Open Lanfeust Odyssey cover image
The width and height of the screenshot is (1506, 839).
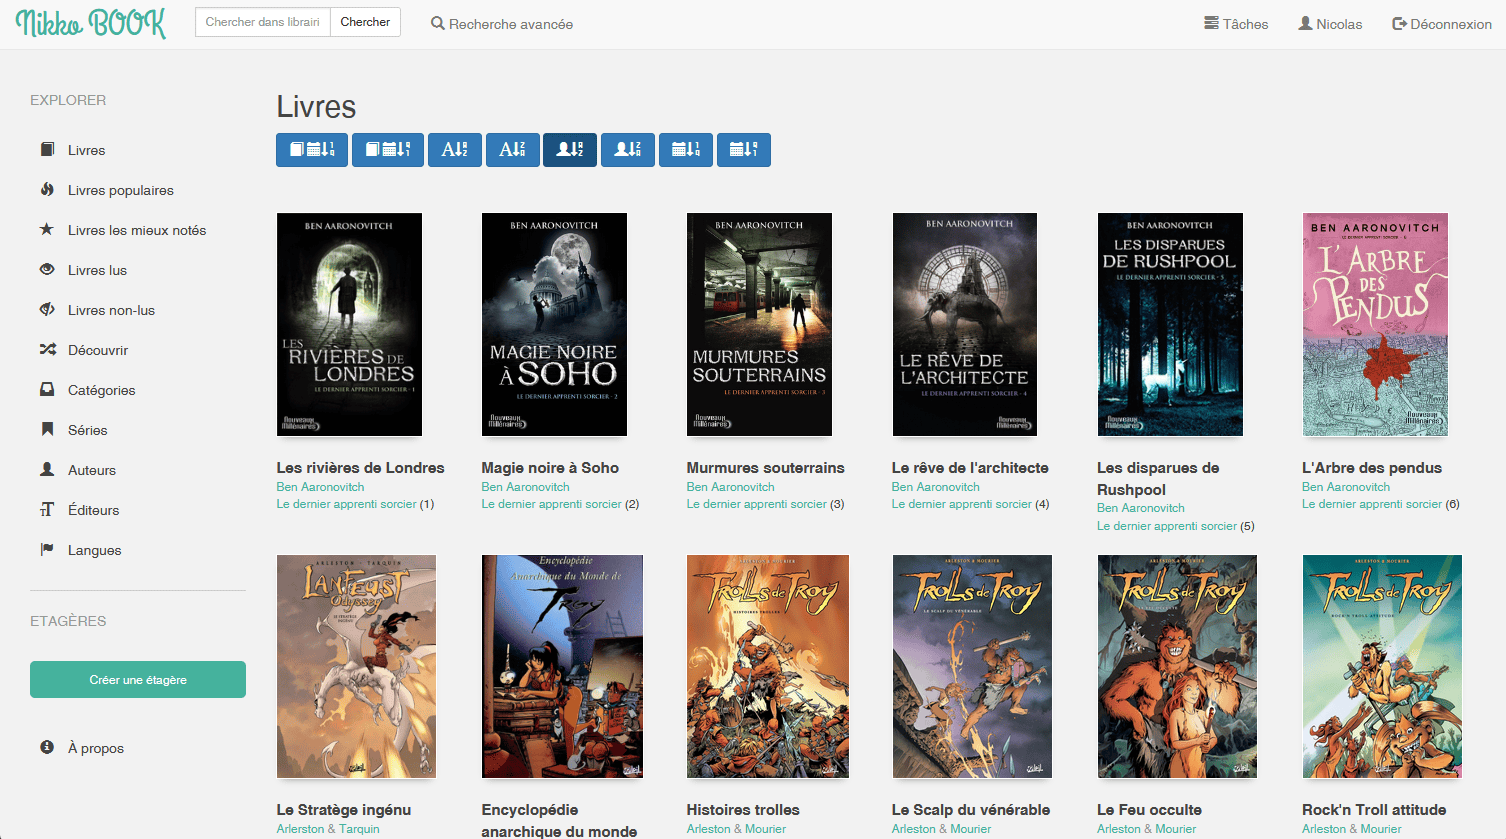[x=356, y=667]
